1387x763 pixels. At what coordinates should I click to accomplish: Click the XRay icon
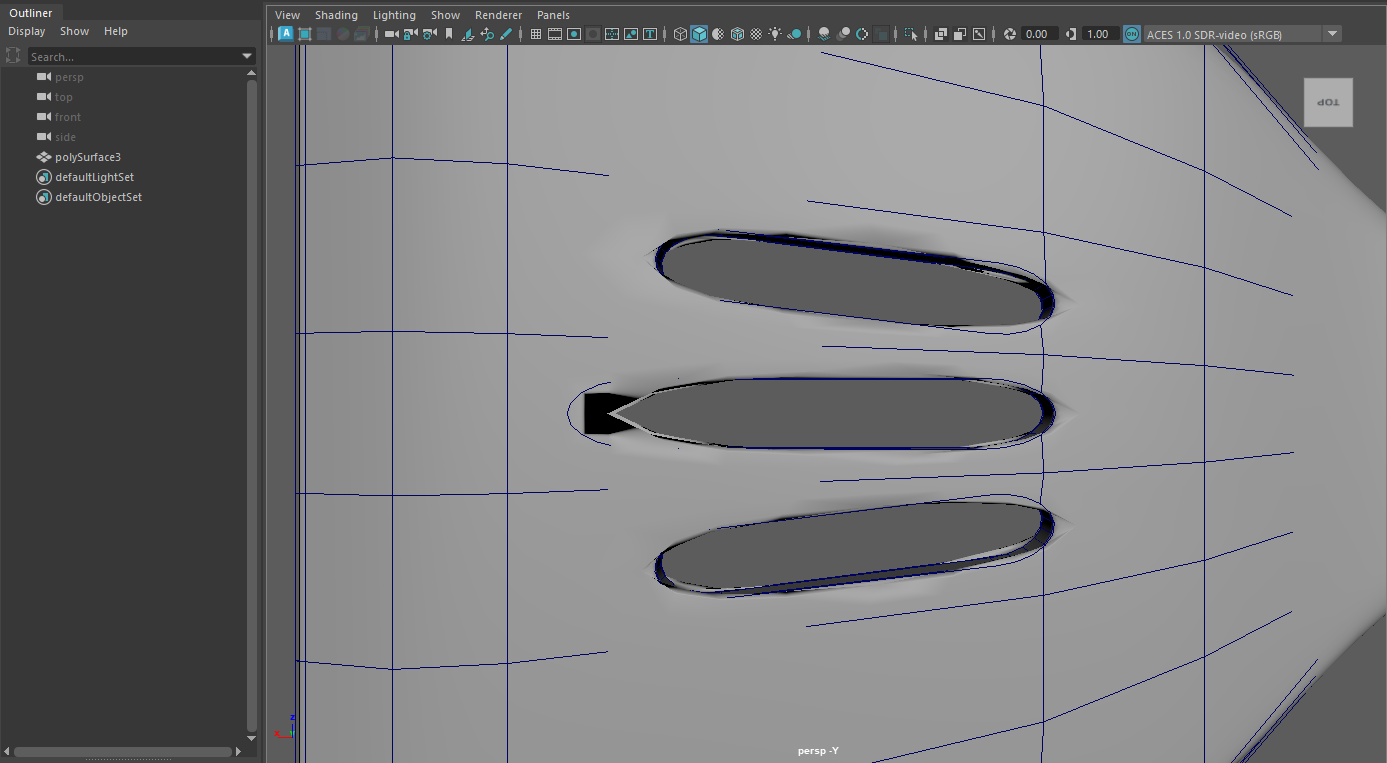click(941, 34)
